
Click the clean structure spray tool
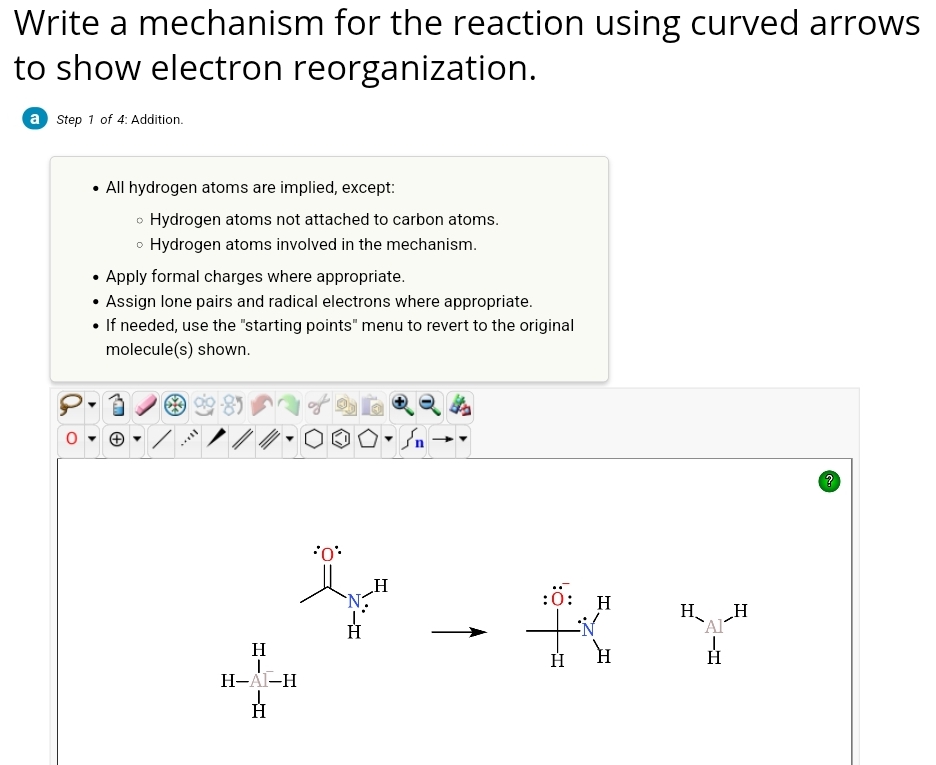(x=116, y=404)
